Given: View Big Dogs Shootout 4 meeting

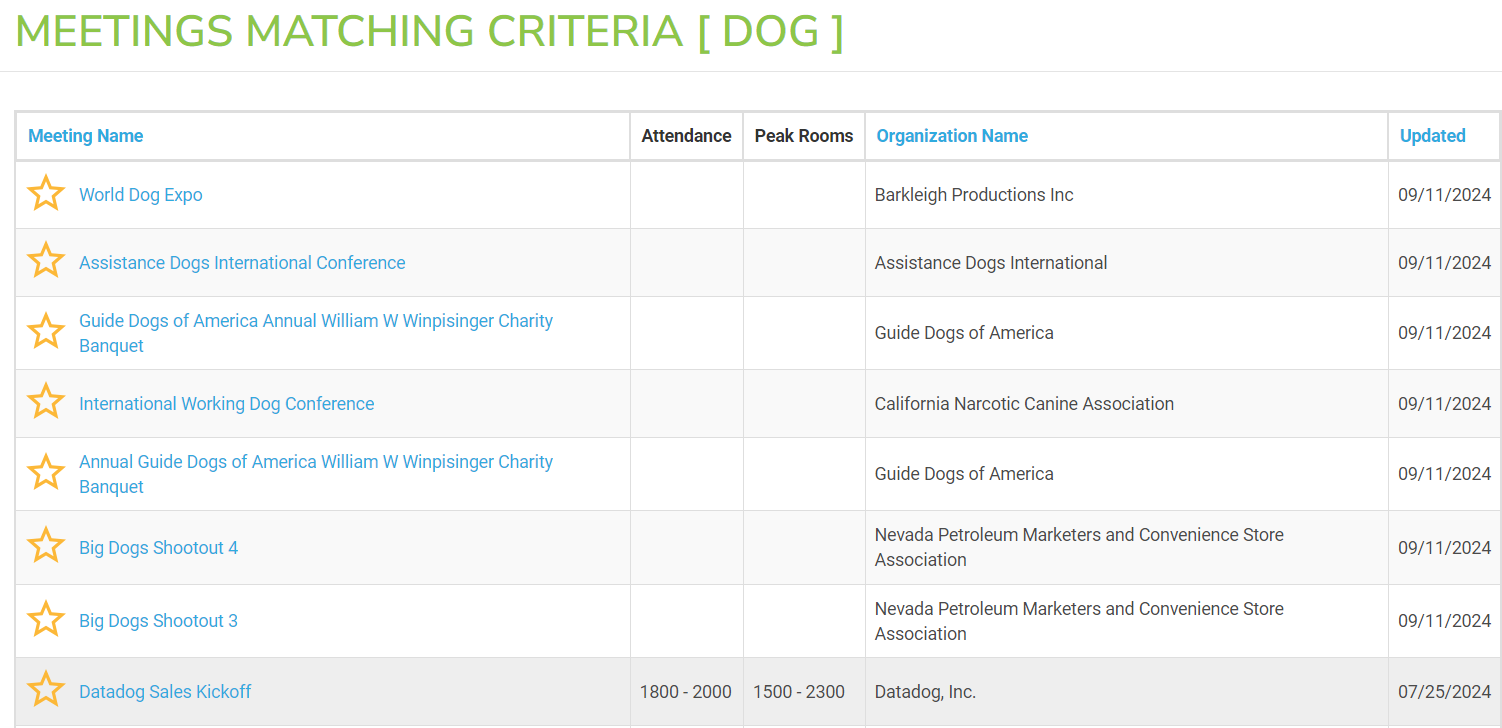Looking at the screenshot, I should click(x=159, y=548).
